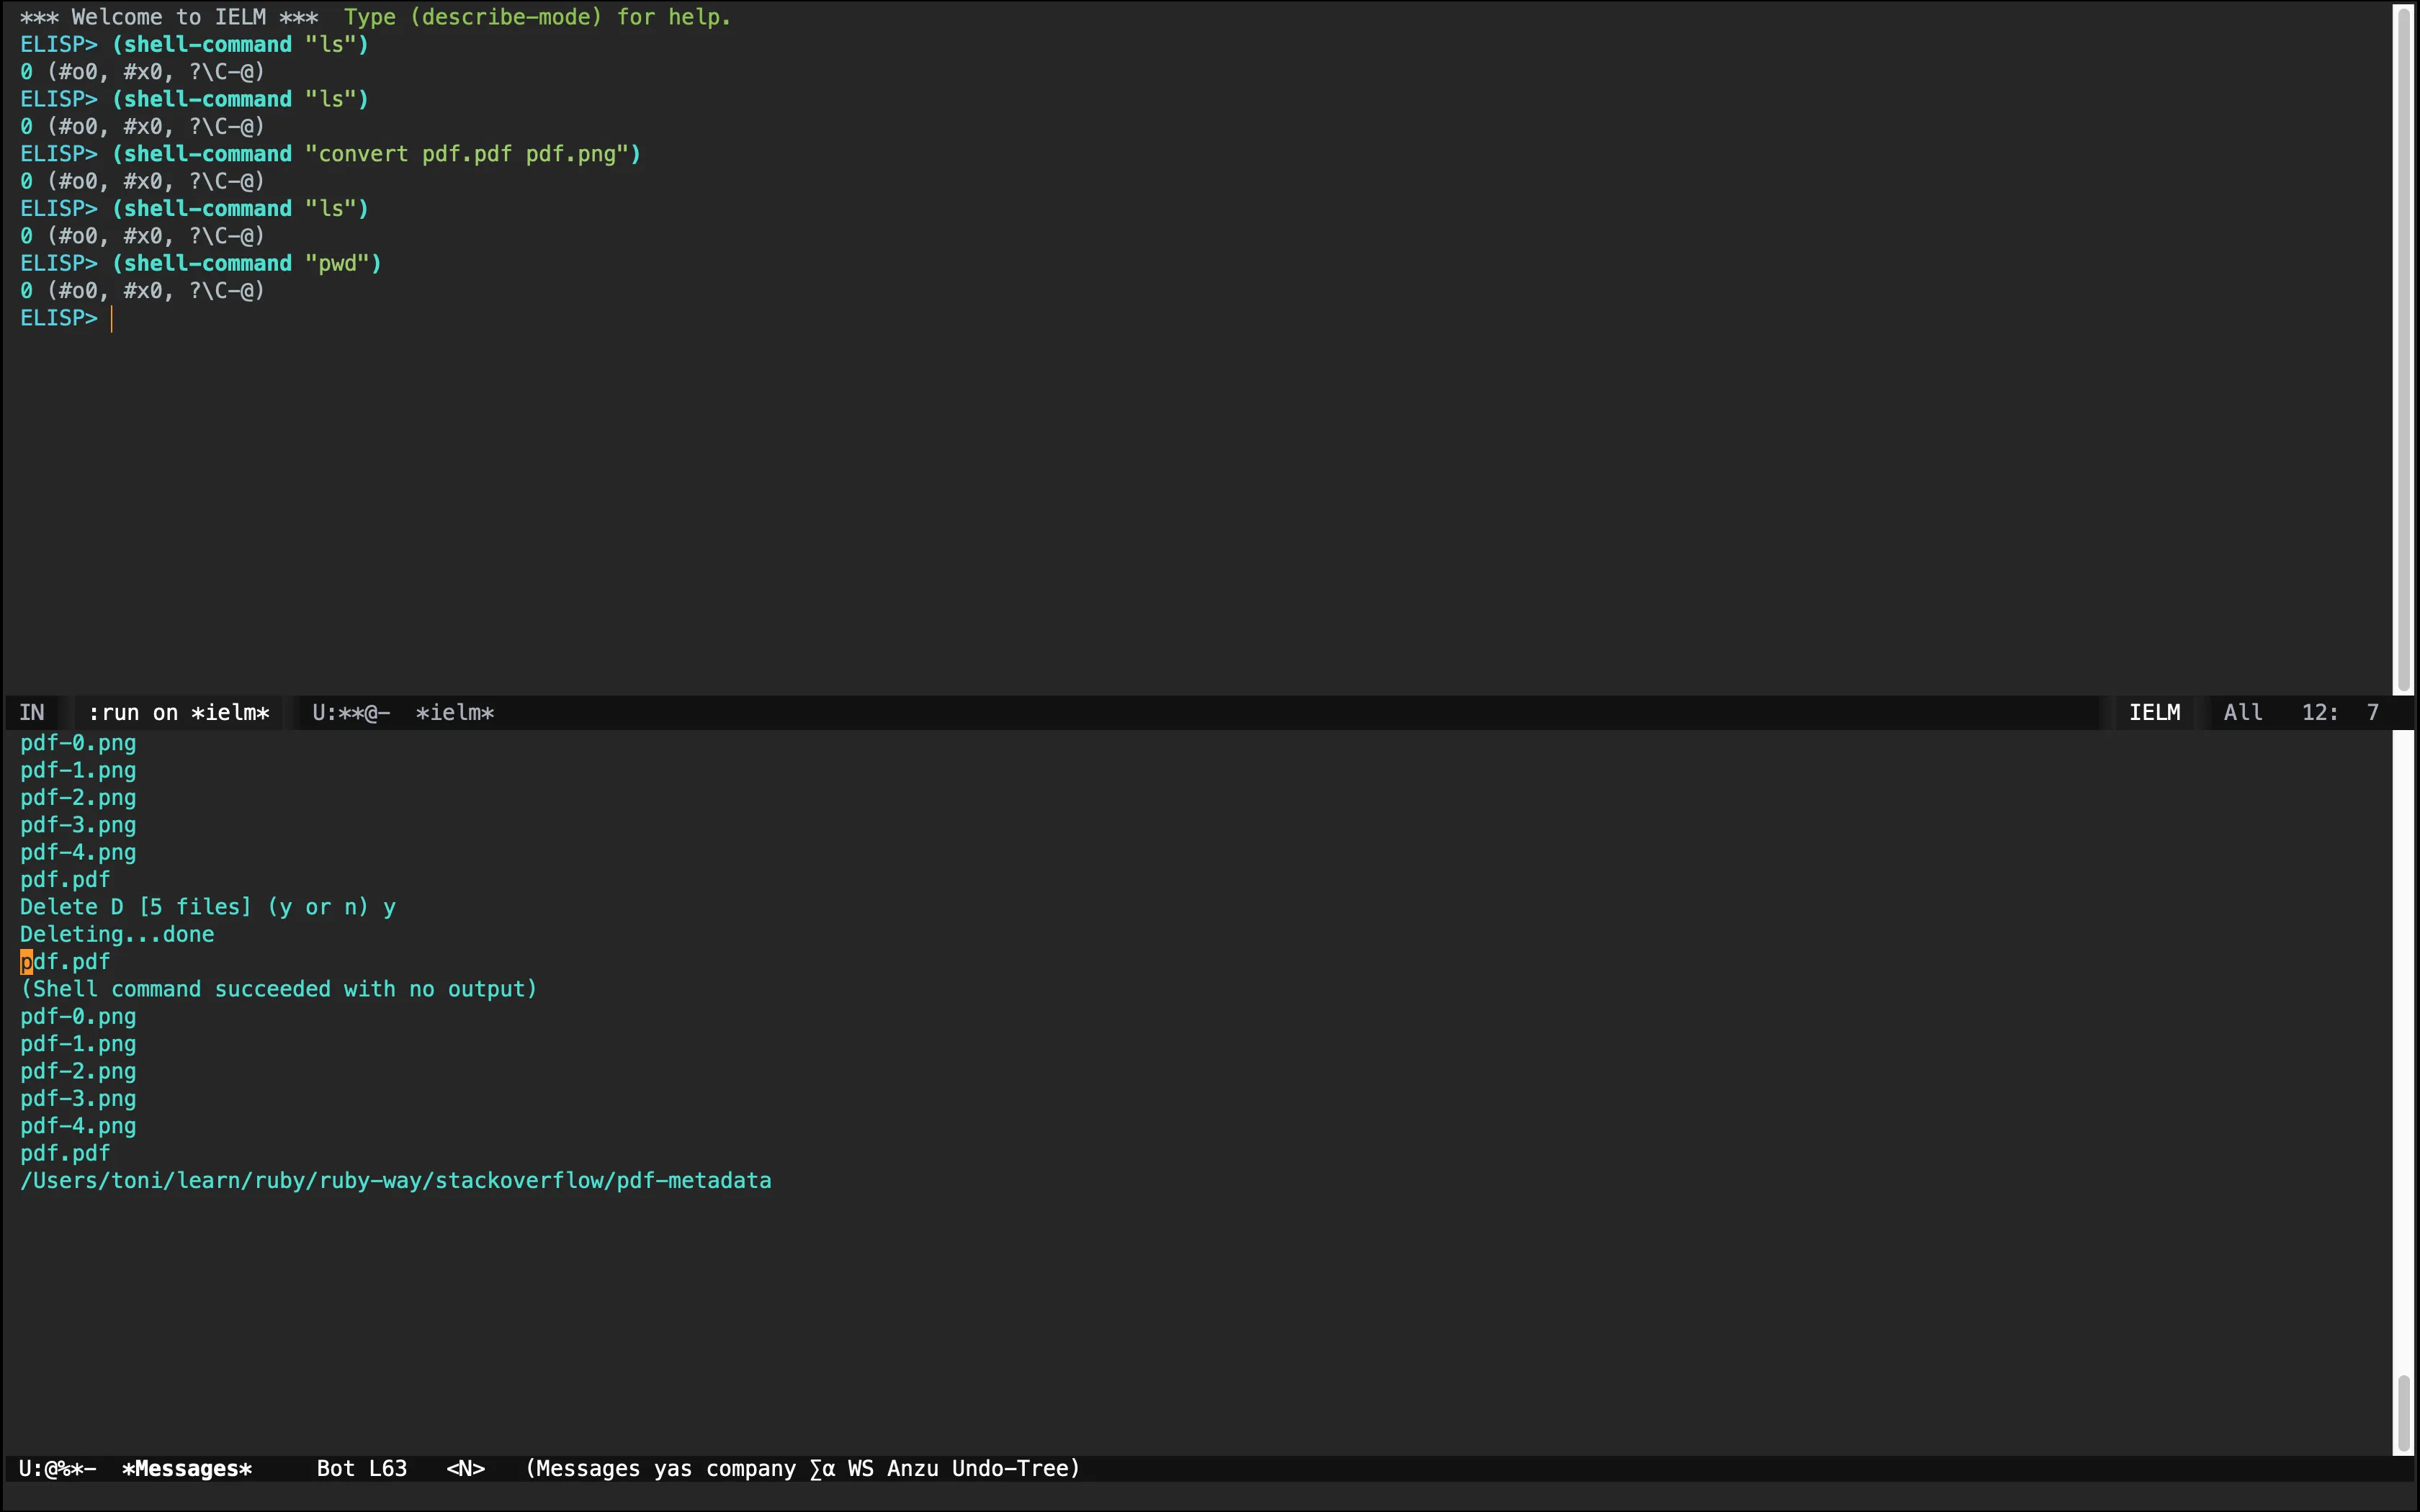
Task: Click the *Messages* buffer name in mode line
Action: pos(187,1468)
